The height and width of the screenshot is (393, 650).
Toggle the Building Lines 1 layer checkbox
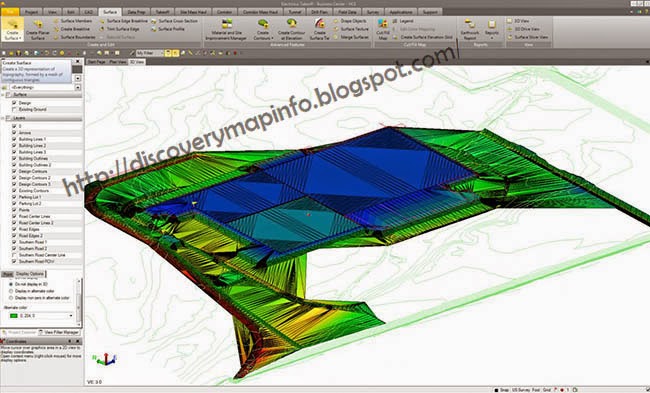(15, 139)
